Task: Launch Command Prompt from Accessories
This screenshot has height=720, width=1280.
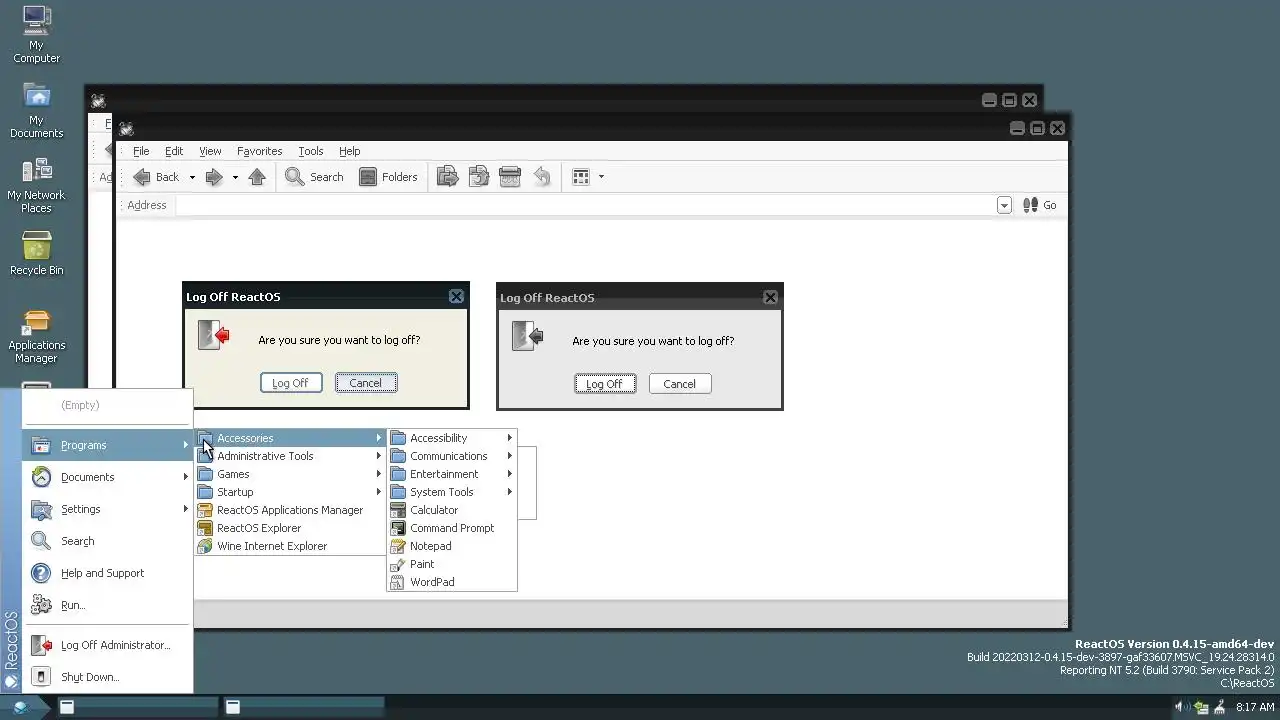Action: 452,528
